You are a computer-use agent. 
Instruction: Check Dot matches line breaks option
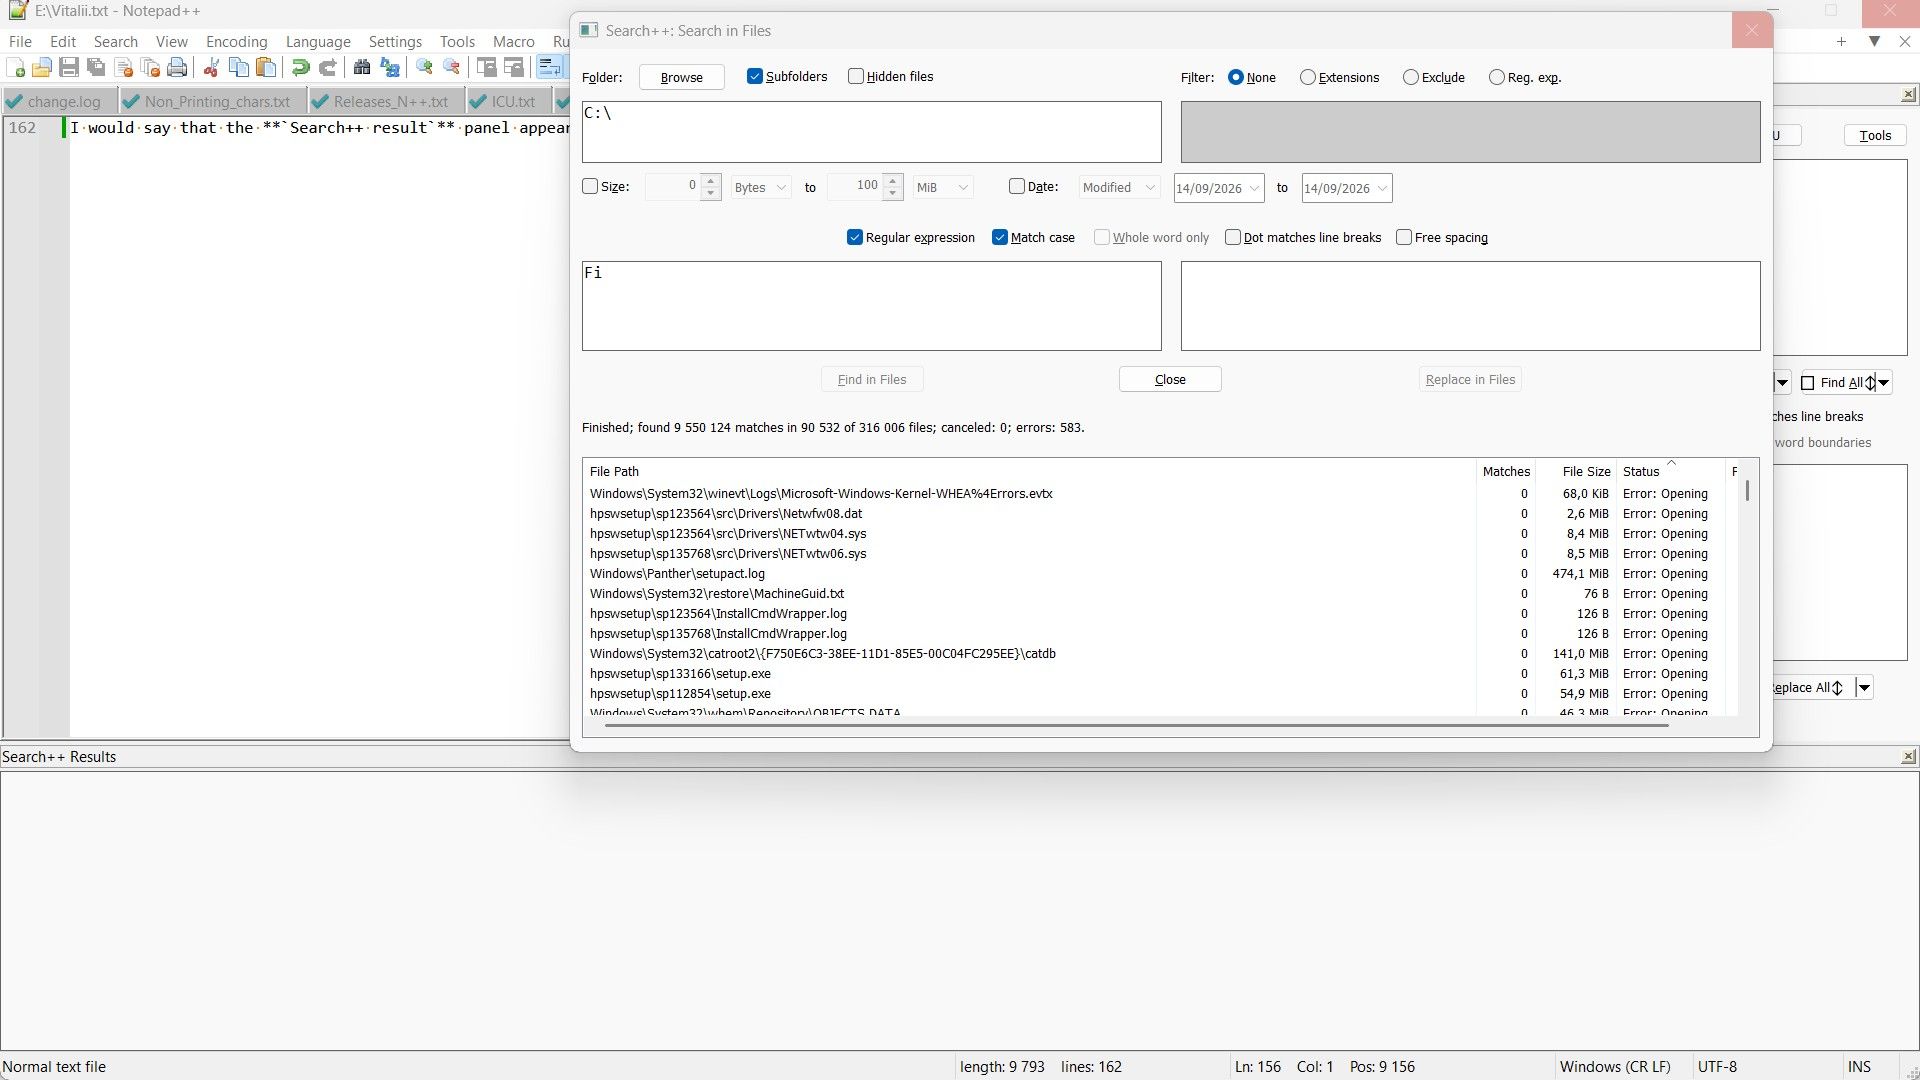[1233, 237]
